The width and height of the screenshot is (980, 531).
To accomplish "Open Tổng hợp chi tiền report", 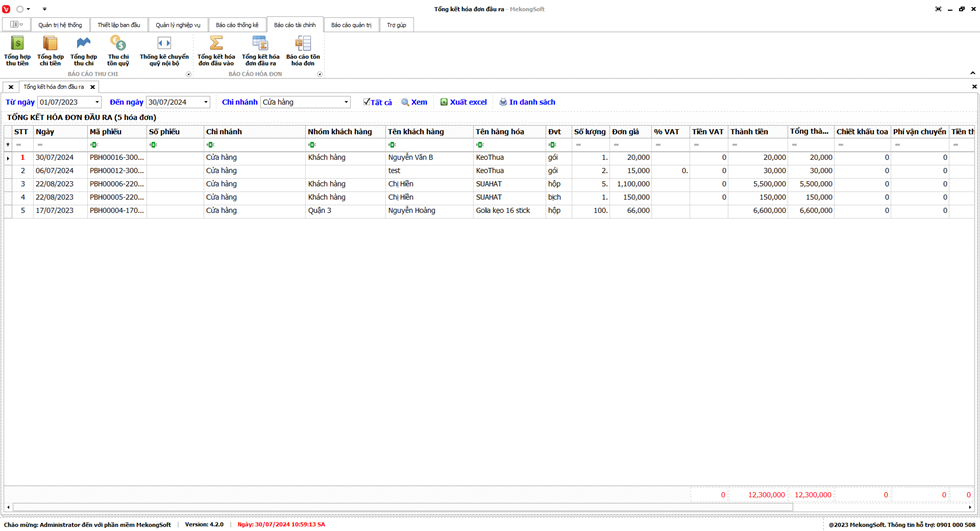I will (50, 51).
